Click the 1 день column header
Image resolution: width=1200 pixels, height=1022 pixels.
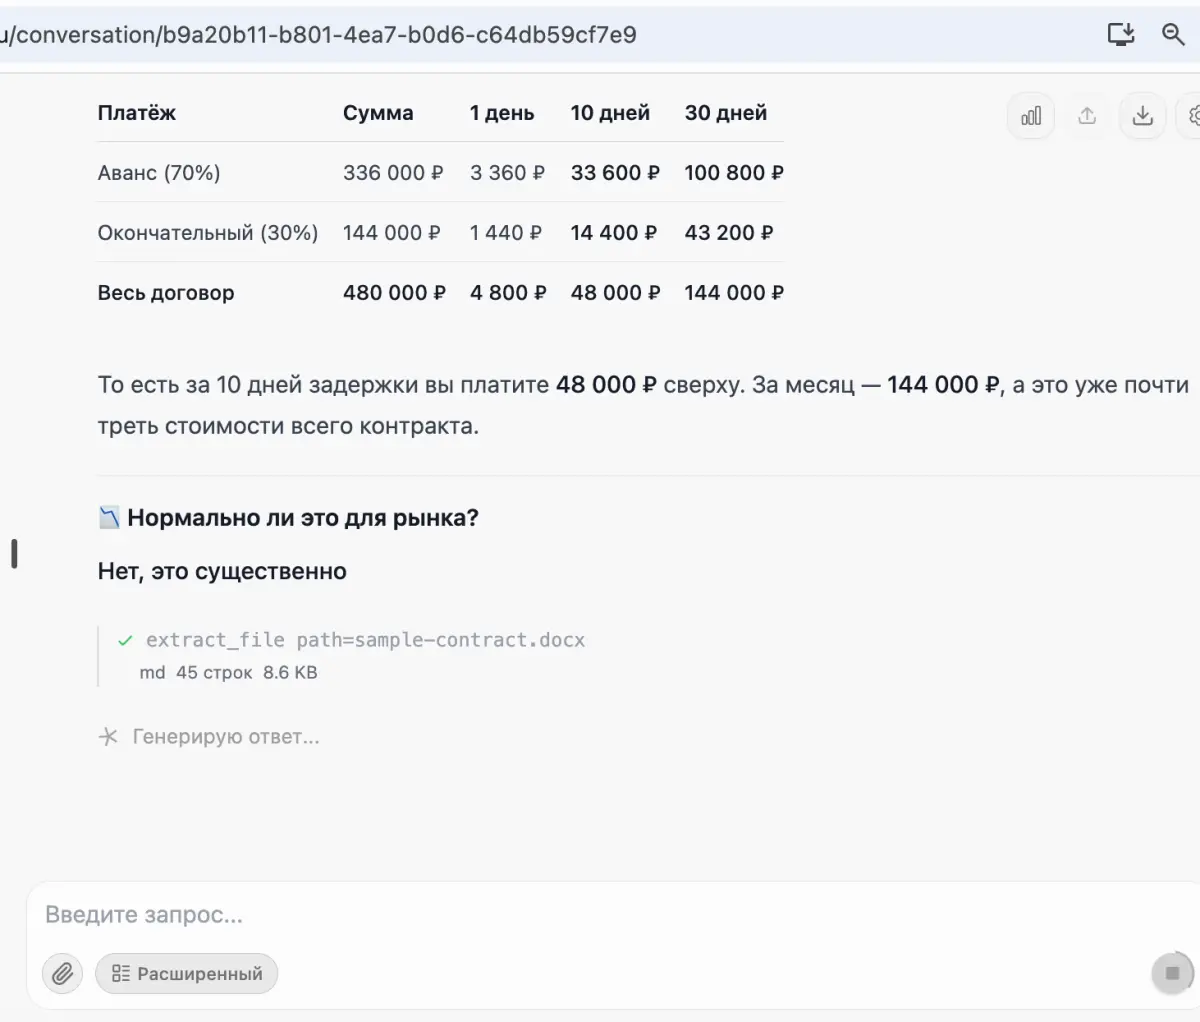tap(502, 113)
